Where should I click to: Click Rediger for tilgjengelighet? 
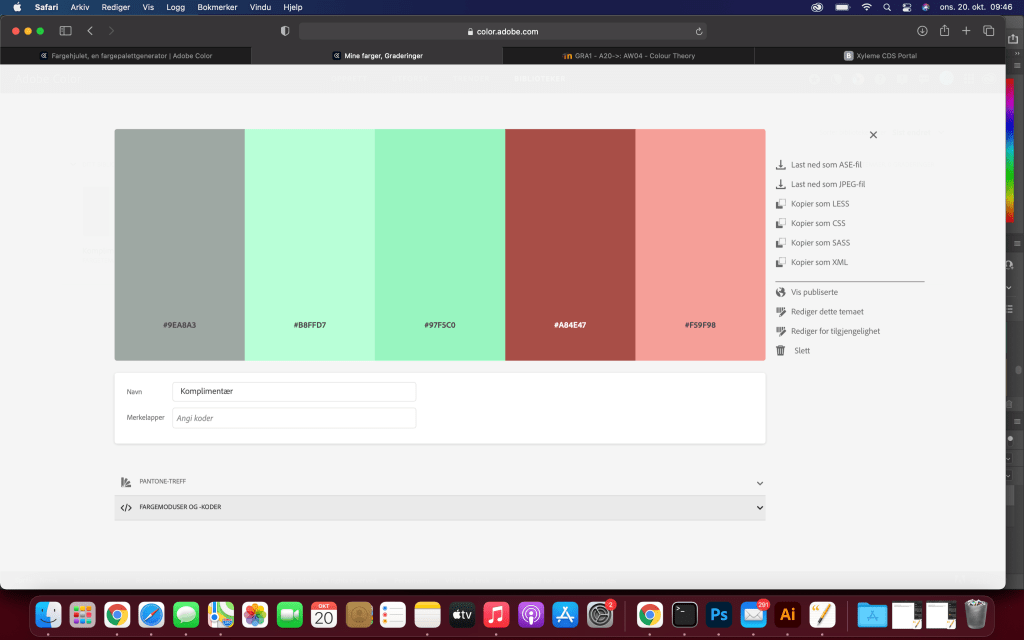click(x=835, y=331)
